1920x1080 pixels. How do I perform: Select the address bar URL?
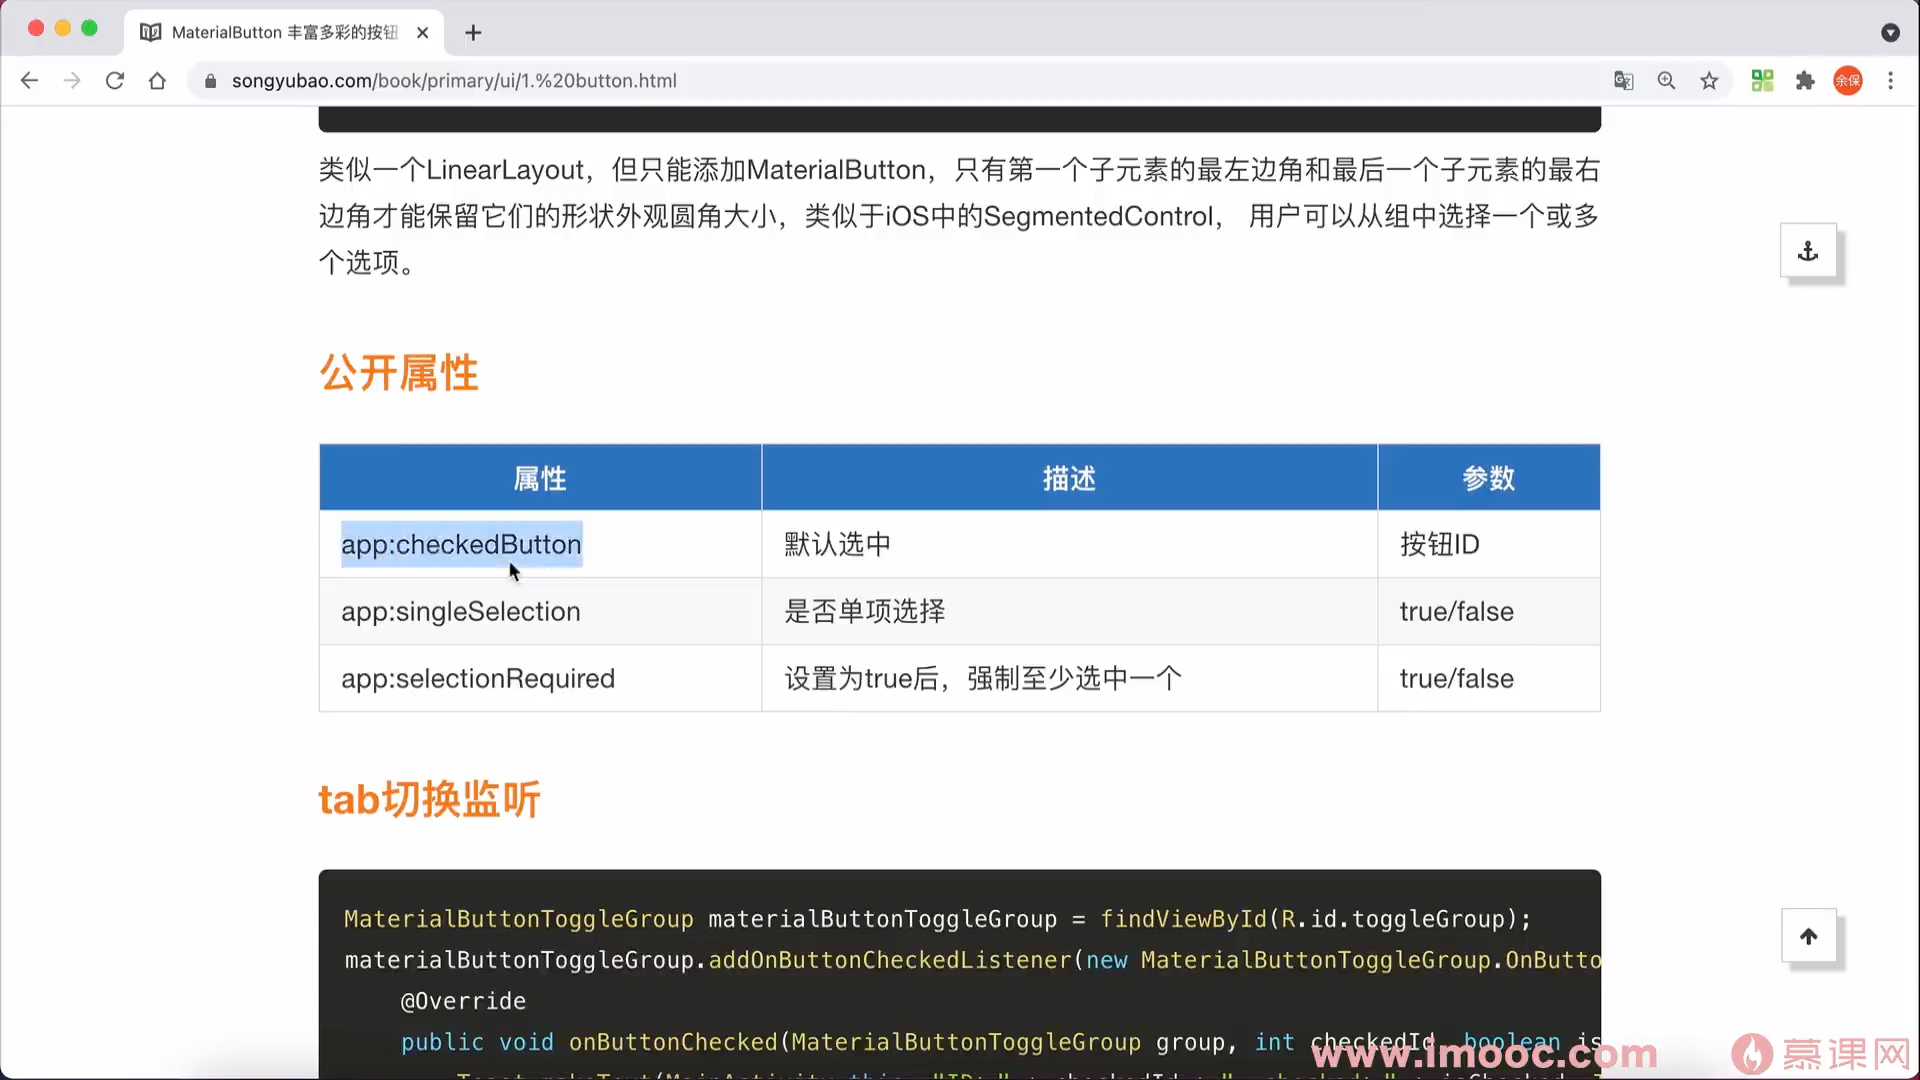pos(454,81)
